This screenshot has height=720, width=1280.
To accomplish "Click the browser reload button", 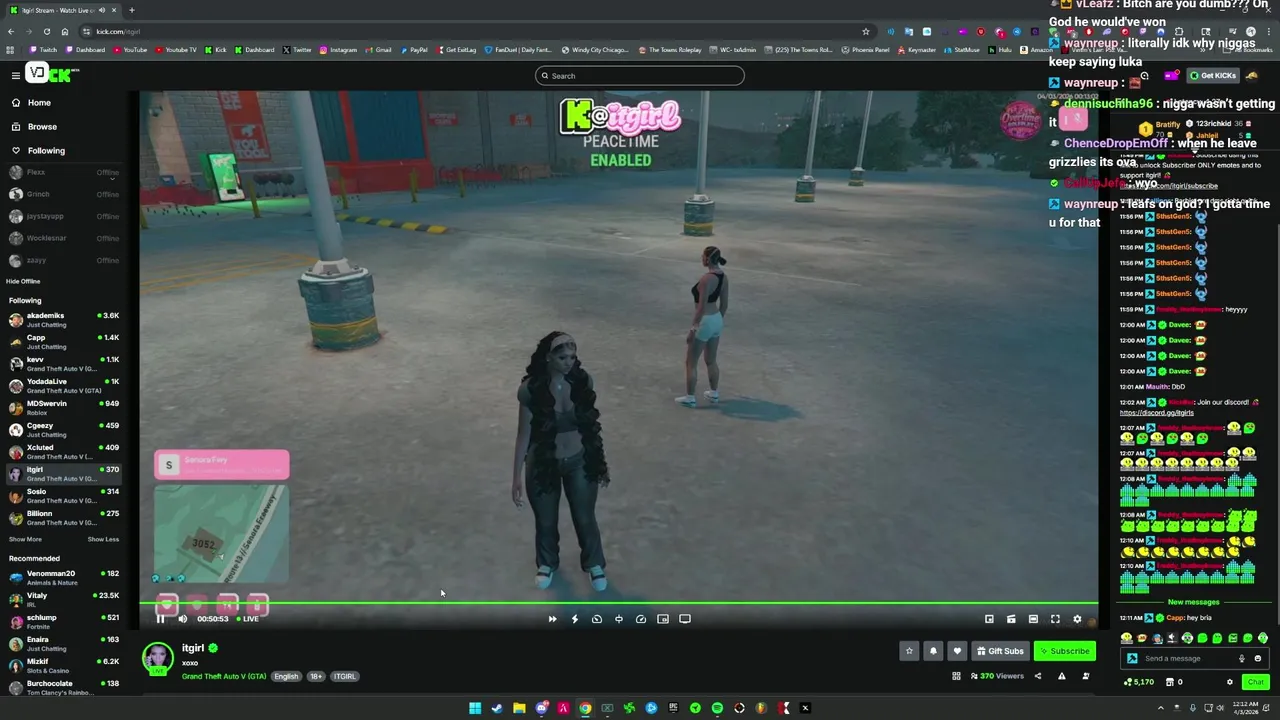I will pos(46,32).
